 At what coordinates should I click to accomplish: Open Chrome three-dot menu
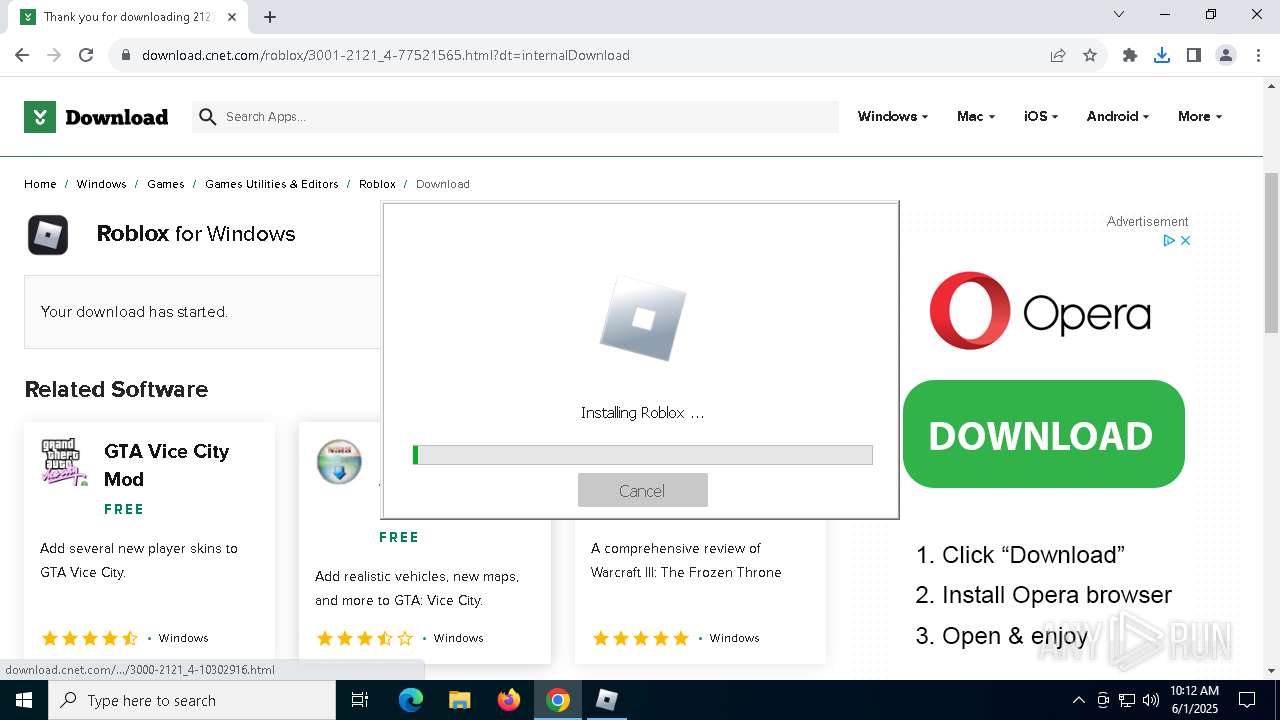coord(1258,55)
